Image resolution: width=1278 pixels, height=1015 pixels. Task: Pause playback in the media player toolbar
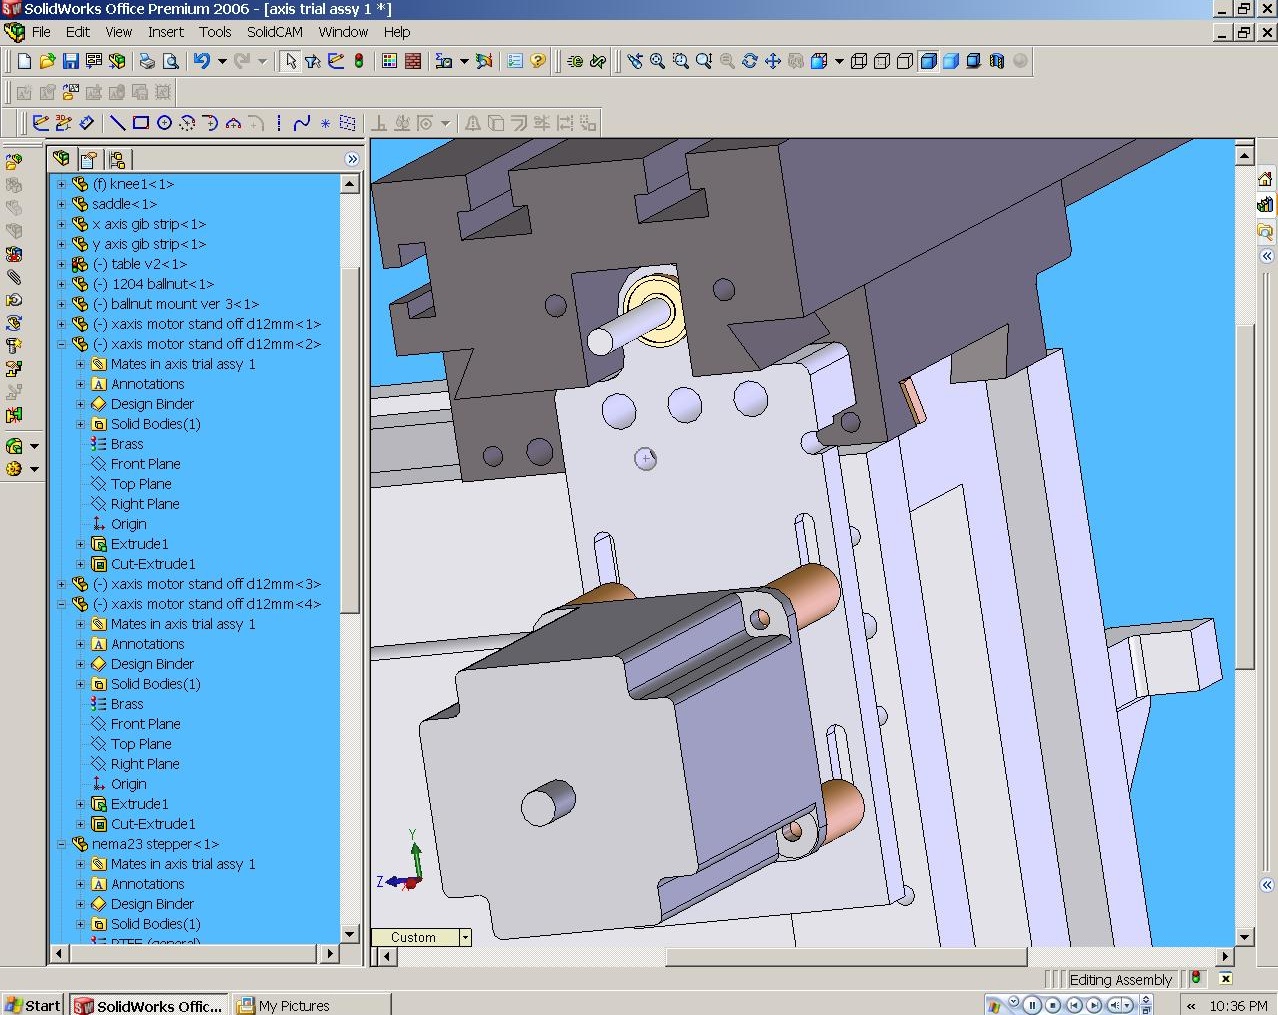coord(1032,1005)
